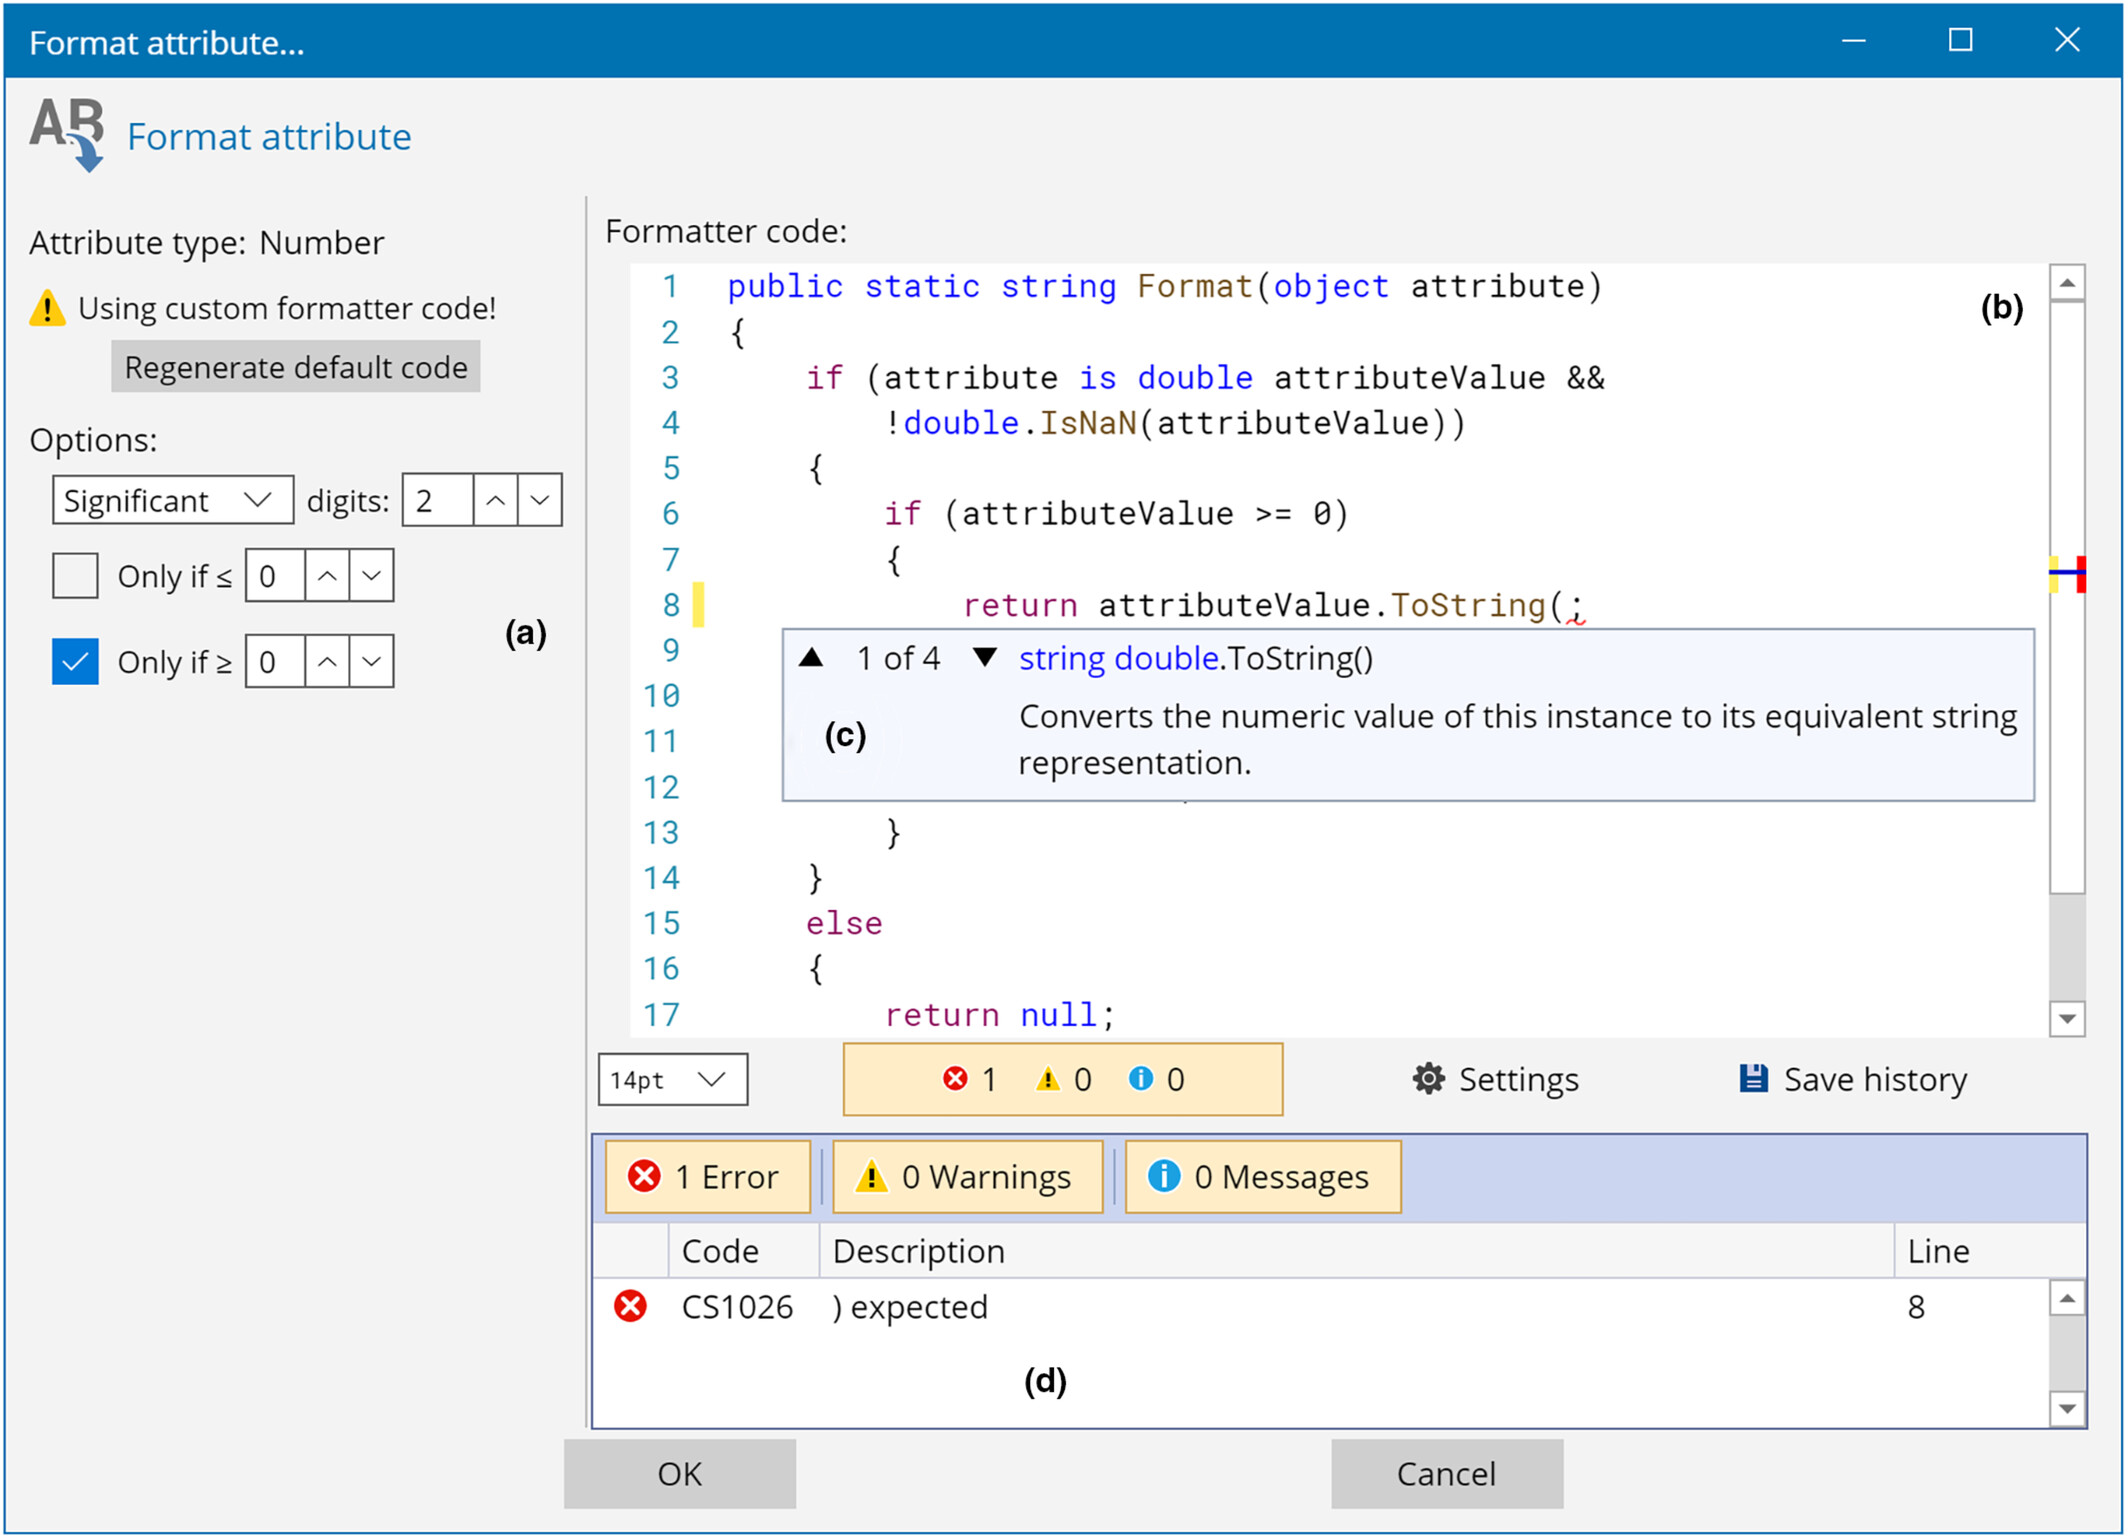Click the error icon on CS1026 row

630,1306
